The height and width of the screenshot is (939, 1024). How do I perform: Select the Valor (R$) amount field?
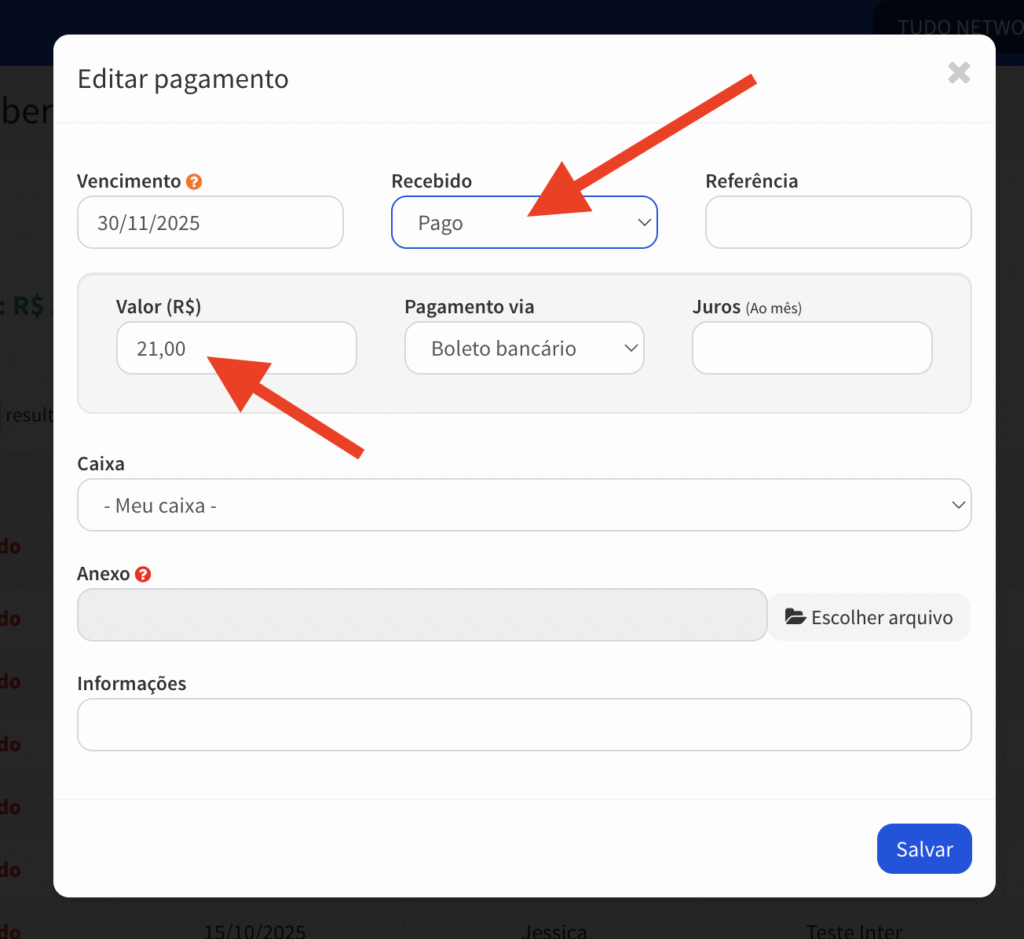(x=236, y=348)
